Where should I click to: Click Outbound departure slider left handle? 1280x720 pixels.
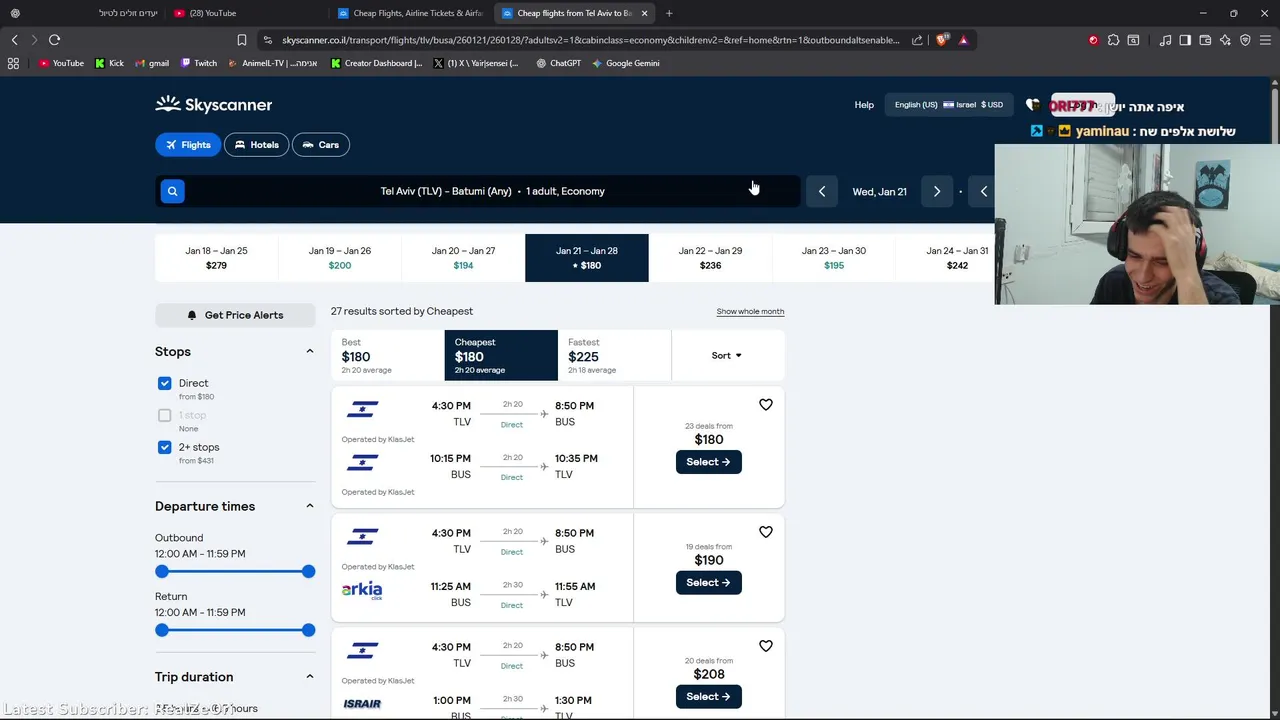click(162, 571)
